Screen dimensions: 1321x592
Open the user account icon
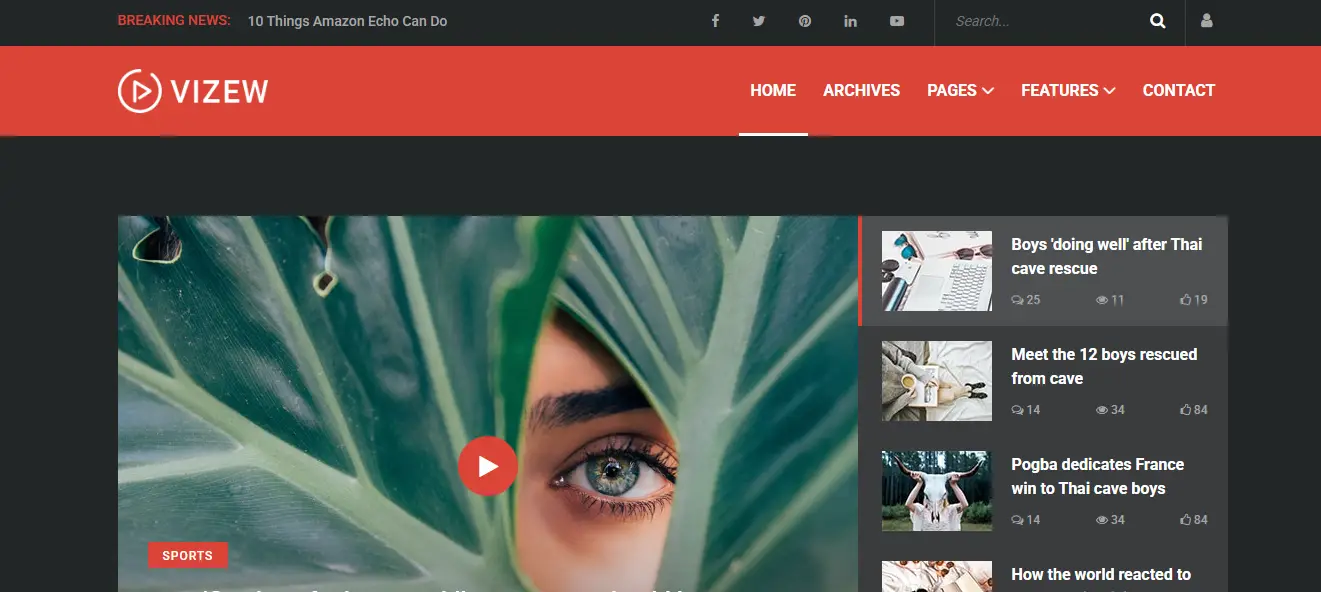pos(1207,21)
